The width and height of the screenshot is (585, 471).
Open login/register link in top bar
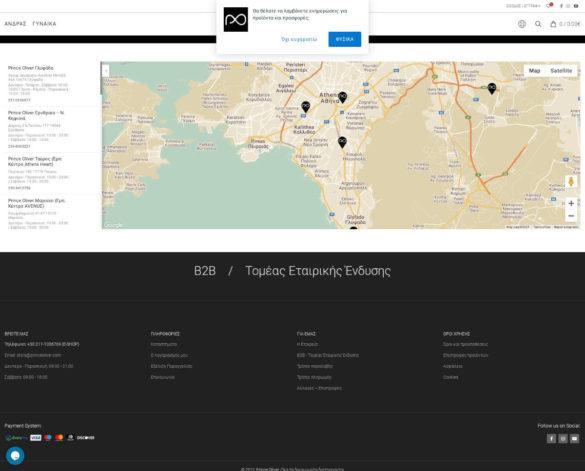coord(523,6)
